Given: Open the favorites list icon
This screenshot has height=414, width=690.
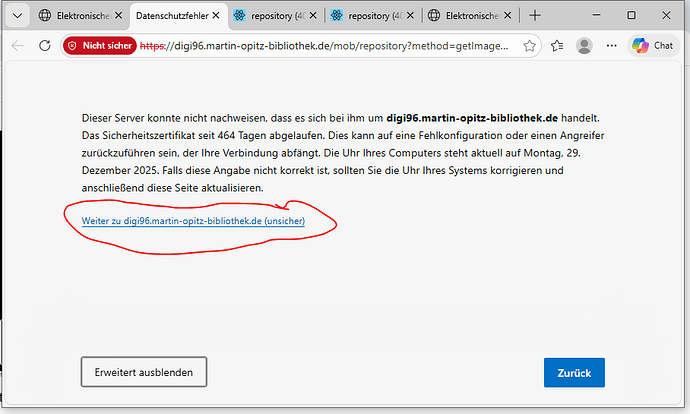Looking at the screenshot, I should pyautogui.click(x=557, y=46).
